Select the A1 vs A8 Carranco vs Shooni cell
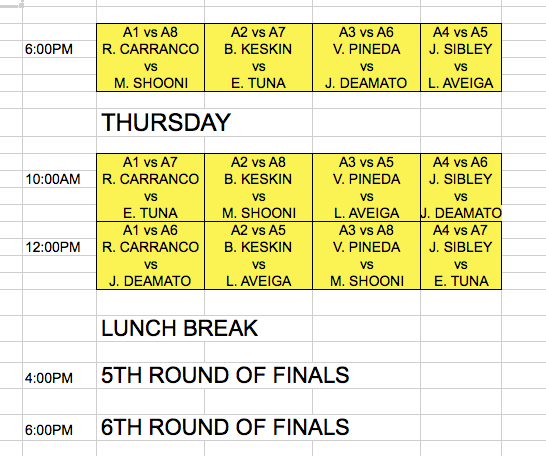546x456 pixels. click(x=150, y=58)
